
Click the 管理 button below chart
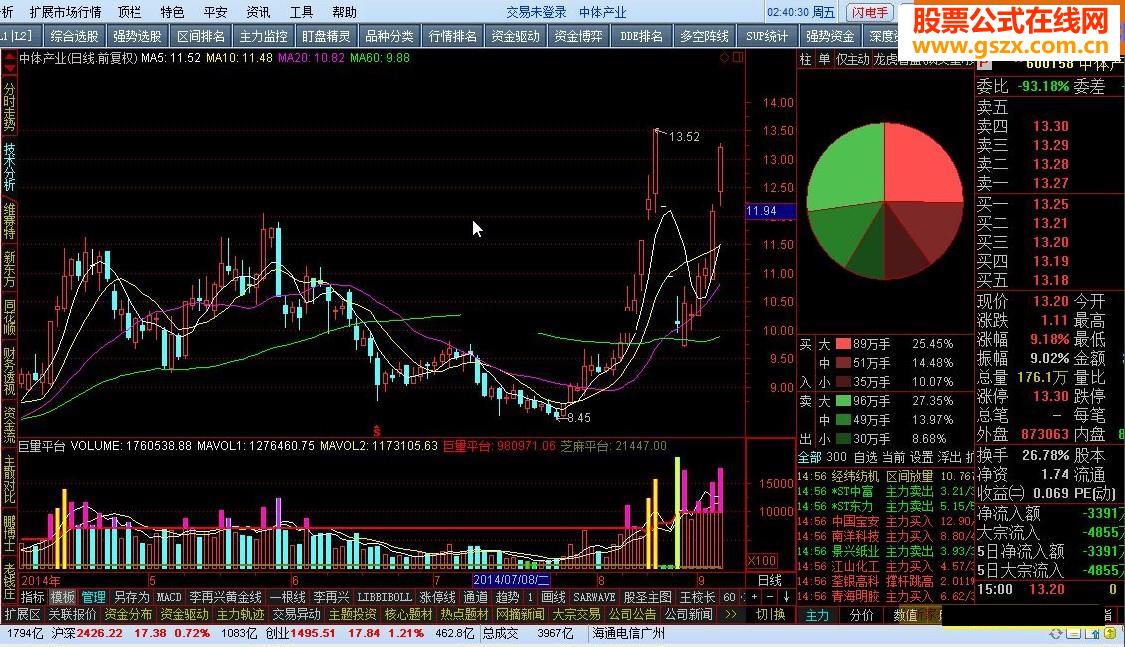(93, 597)
